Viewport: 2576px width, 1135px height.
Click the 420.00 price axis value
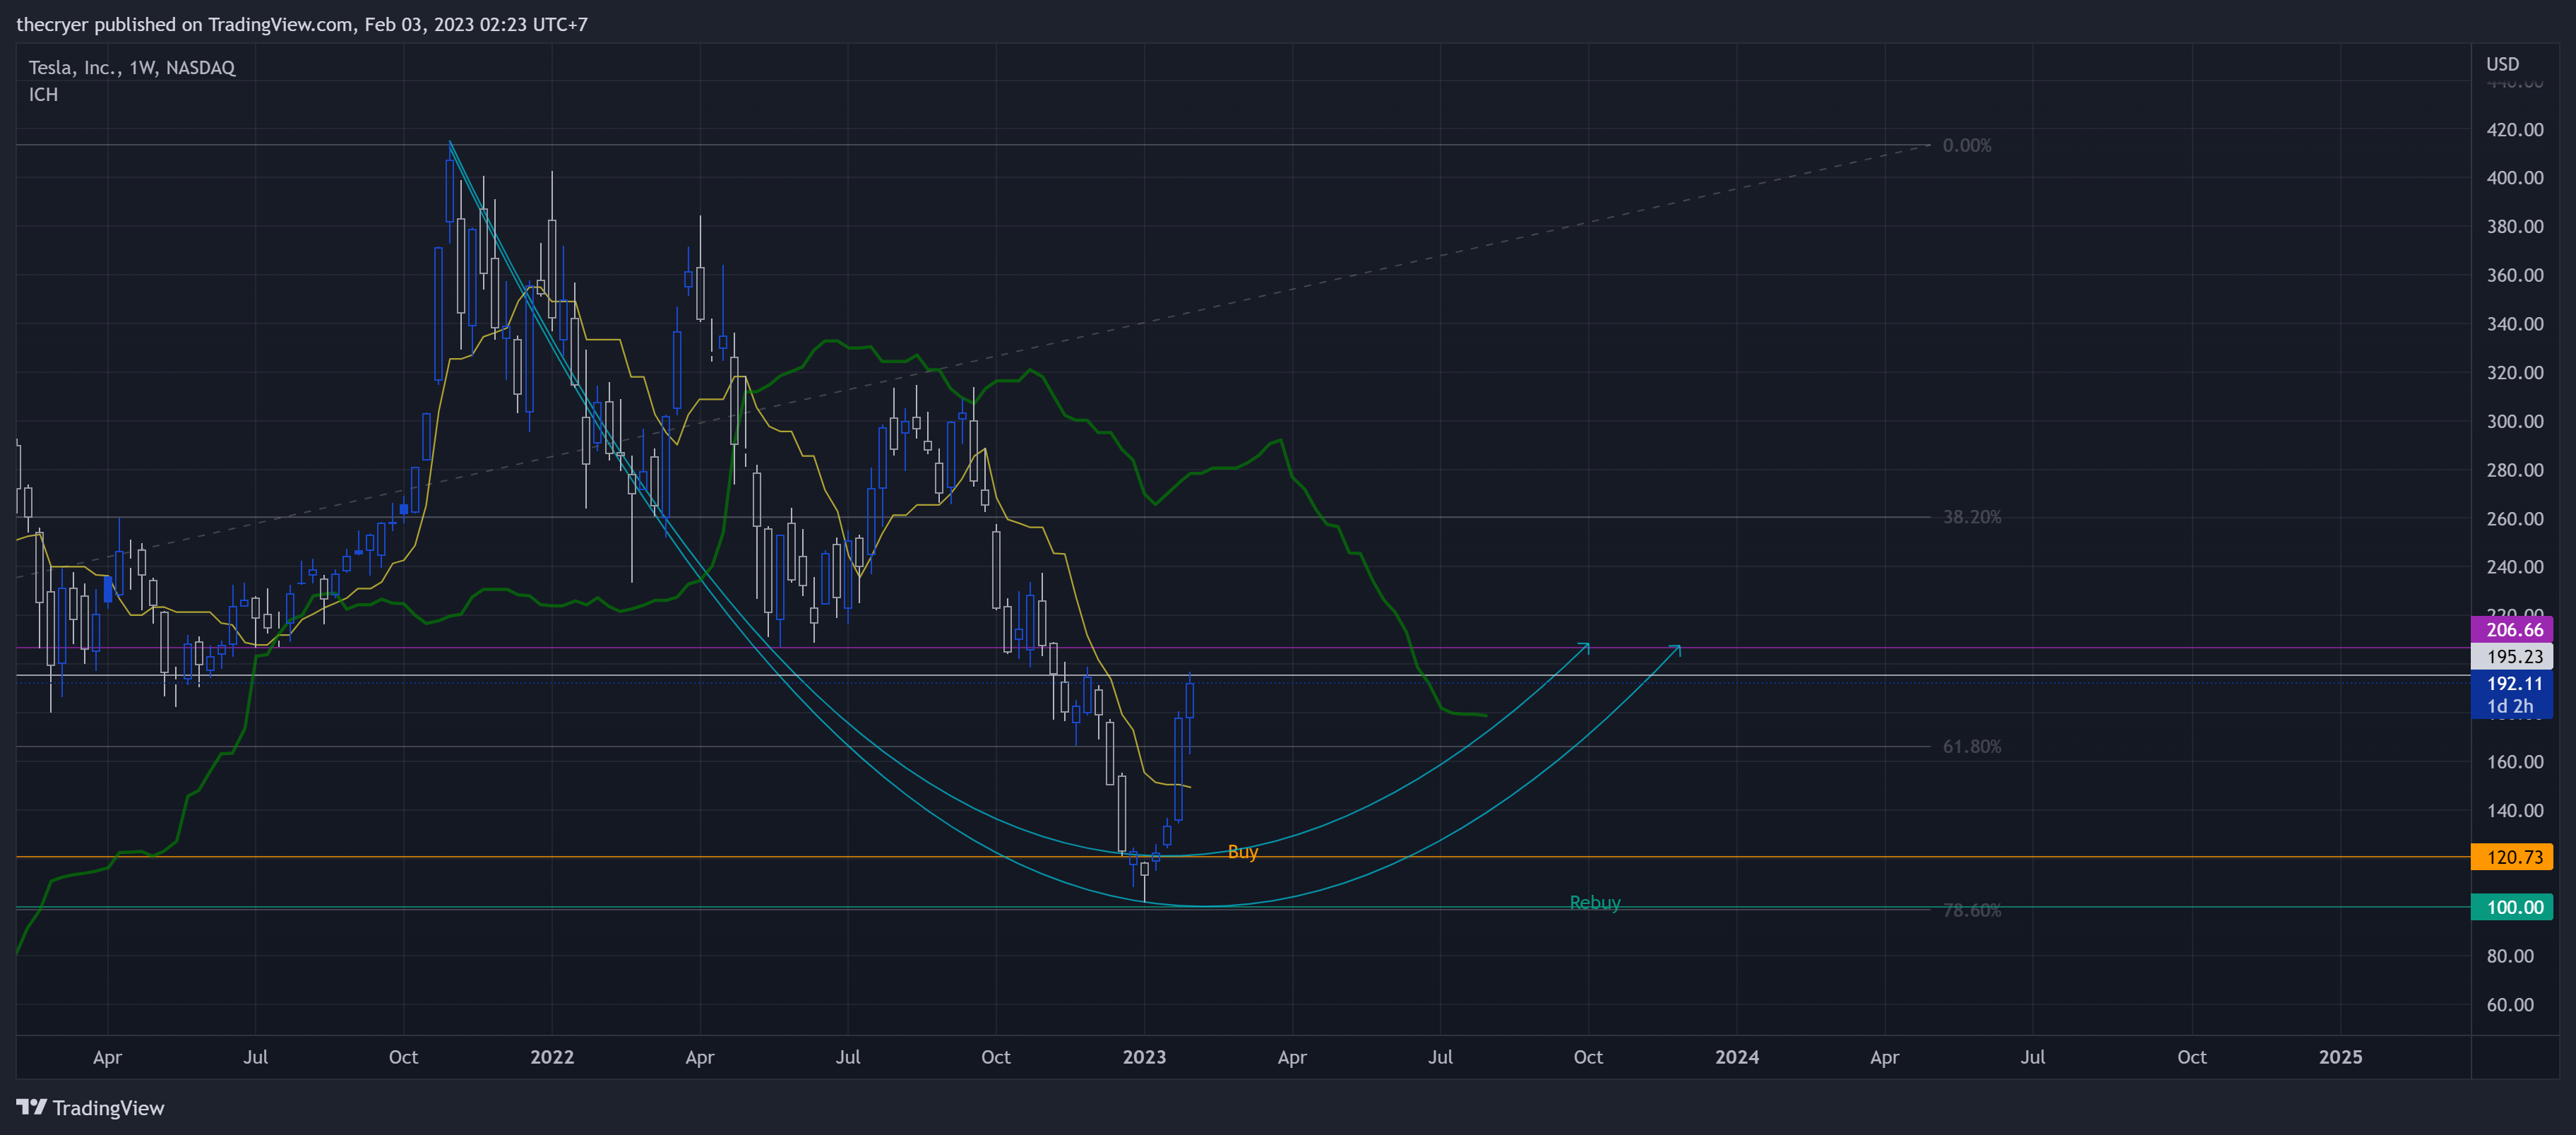(2515, 130)
